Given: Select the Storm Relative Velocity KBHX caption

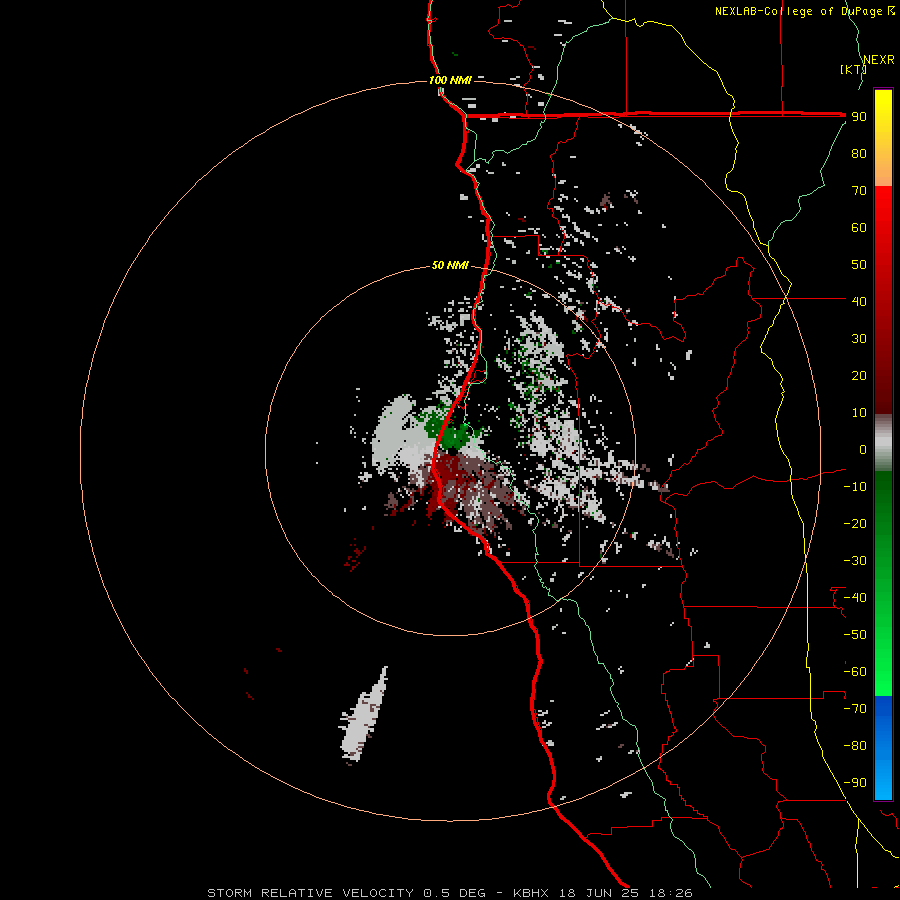Looking at the screenshot, I should pos(449,893).
